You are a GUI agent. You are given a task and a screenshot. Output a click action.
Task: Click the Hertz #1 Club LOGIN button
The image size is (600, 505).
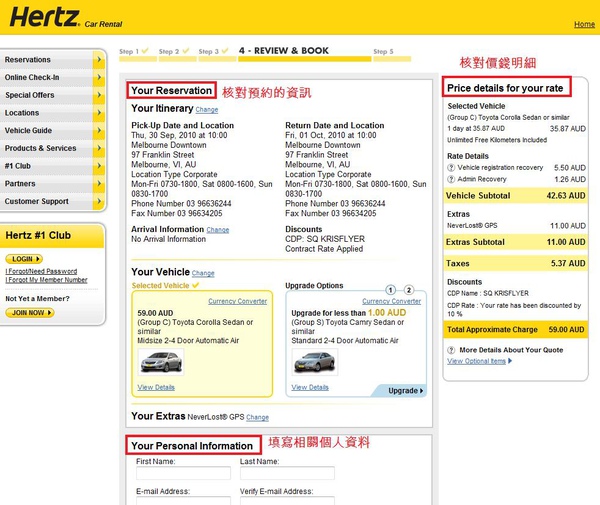pos(24,259)
